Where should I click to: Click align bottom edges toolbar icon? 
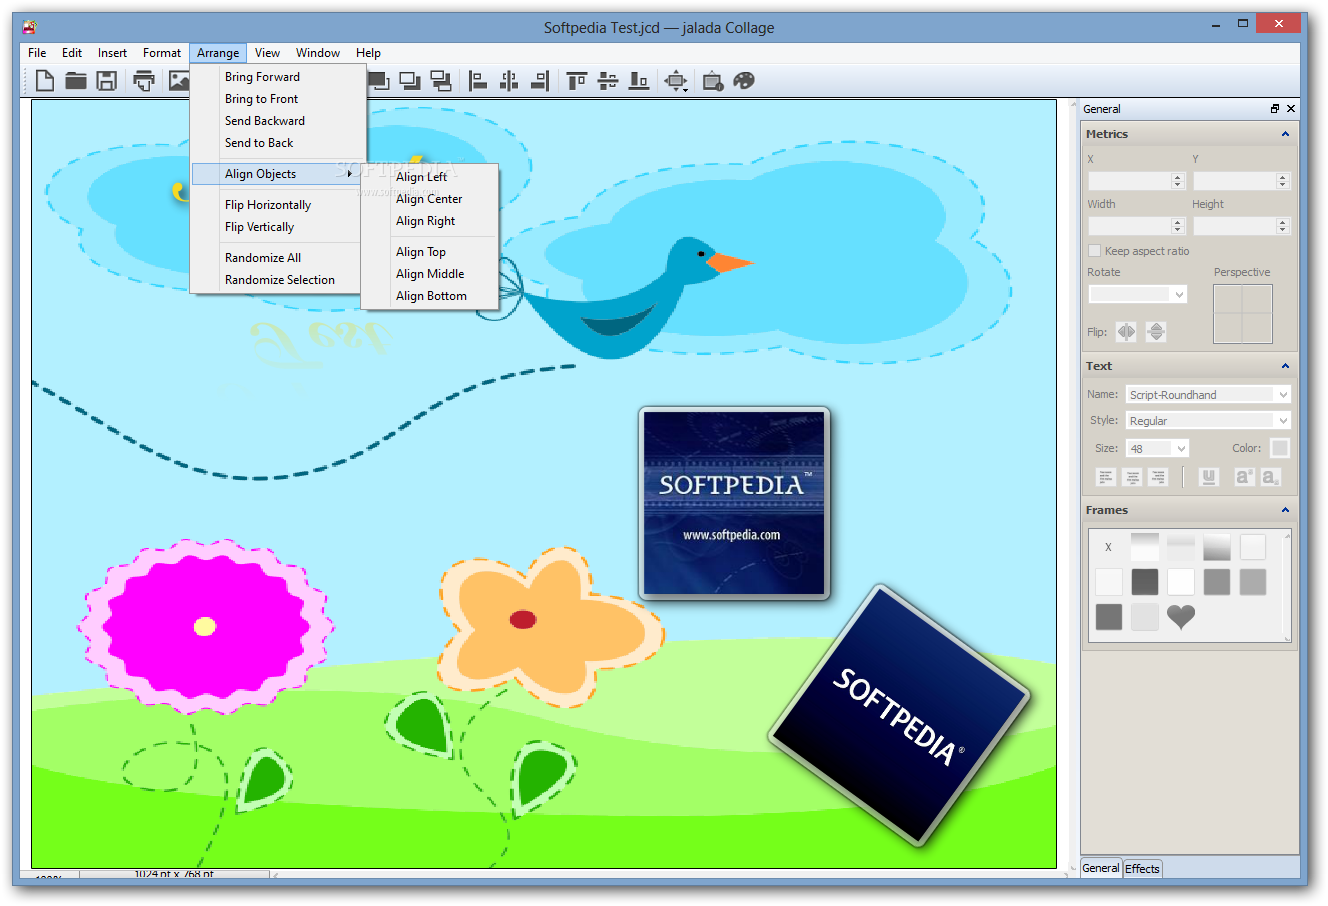[x=639, y=81]
